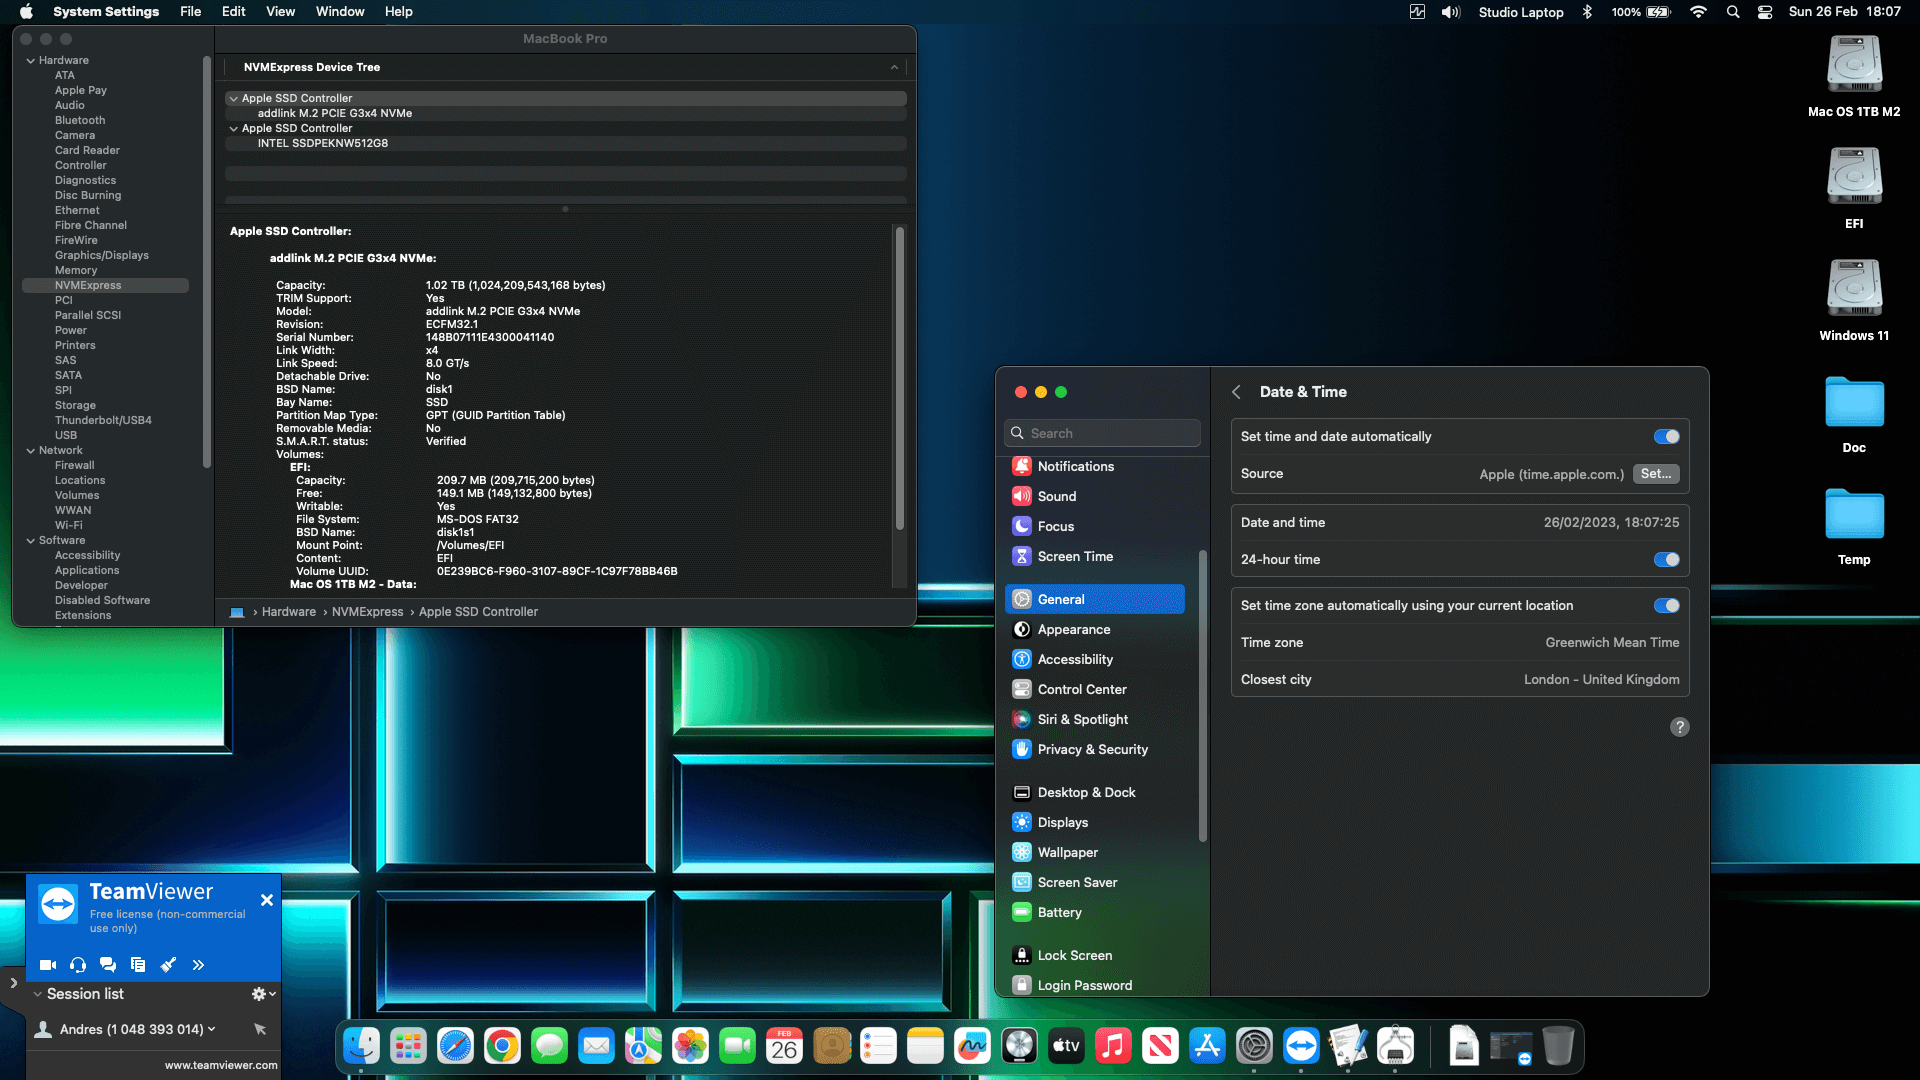Collapse the Network section in sidebar
1920x1080 pixels.
pos(31,450)
